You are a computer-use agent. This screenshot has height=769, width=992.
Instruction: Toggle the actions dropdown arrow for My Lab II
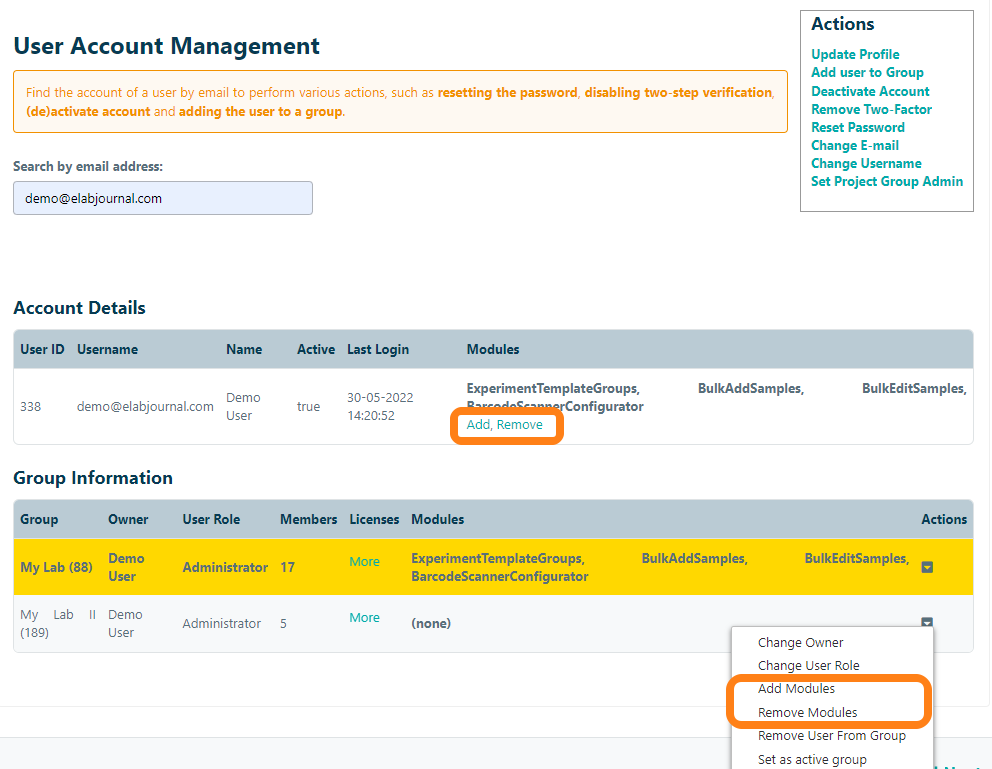point(927,623)
